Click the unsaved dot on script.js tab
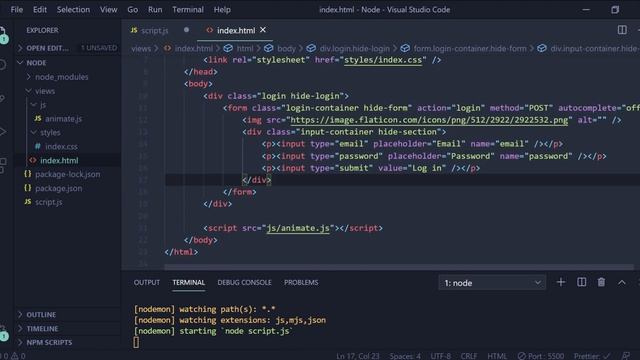 (x=186, y=30)
